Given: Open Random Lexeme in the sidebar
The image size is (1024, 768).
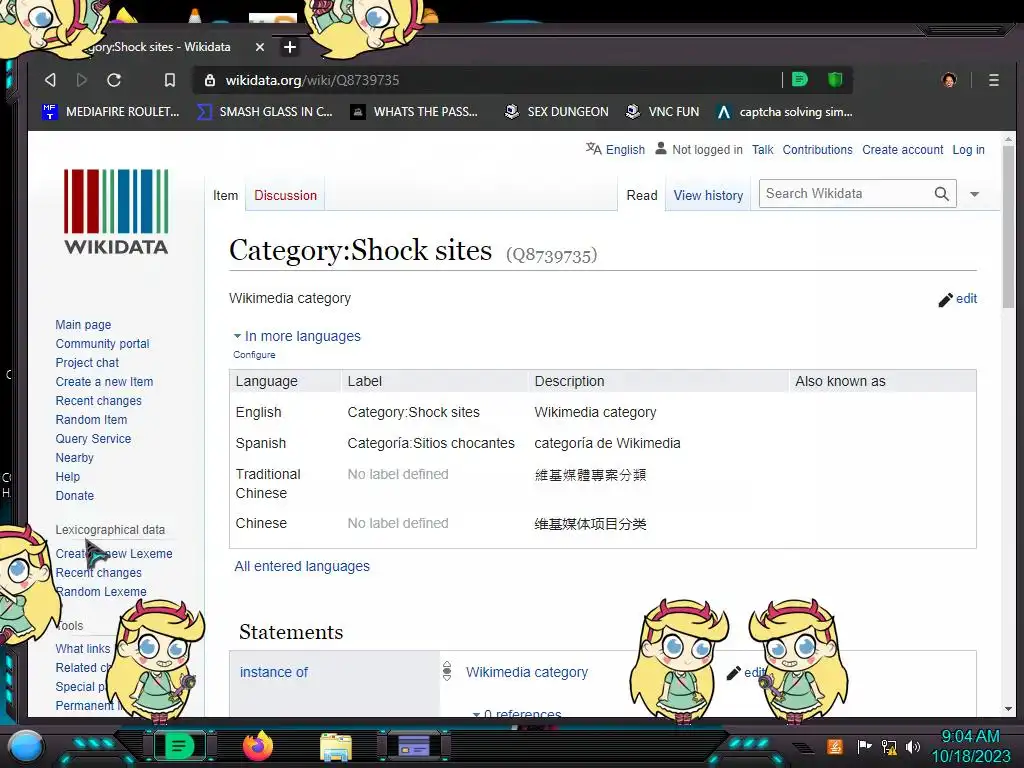Looking at the screenshot, I should (101, 591).
